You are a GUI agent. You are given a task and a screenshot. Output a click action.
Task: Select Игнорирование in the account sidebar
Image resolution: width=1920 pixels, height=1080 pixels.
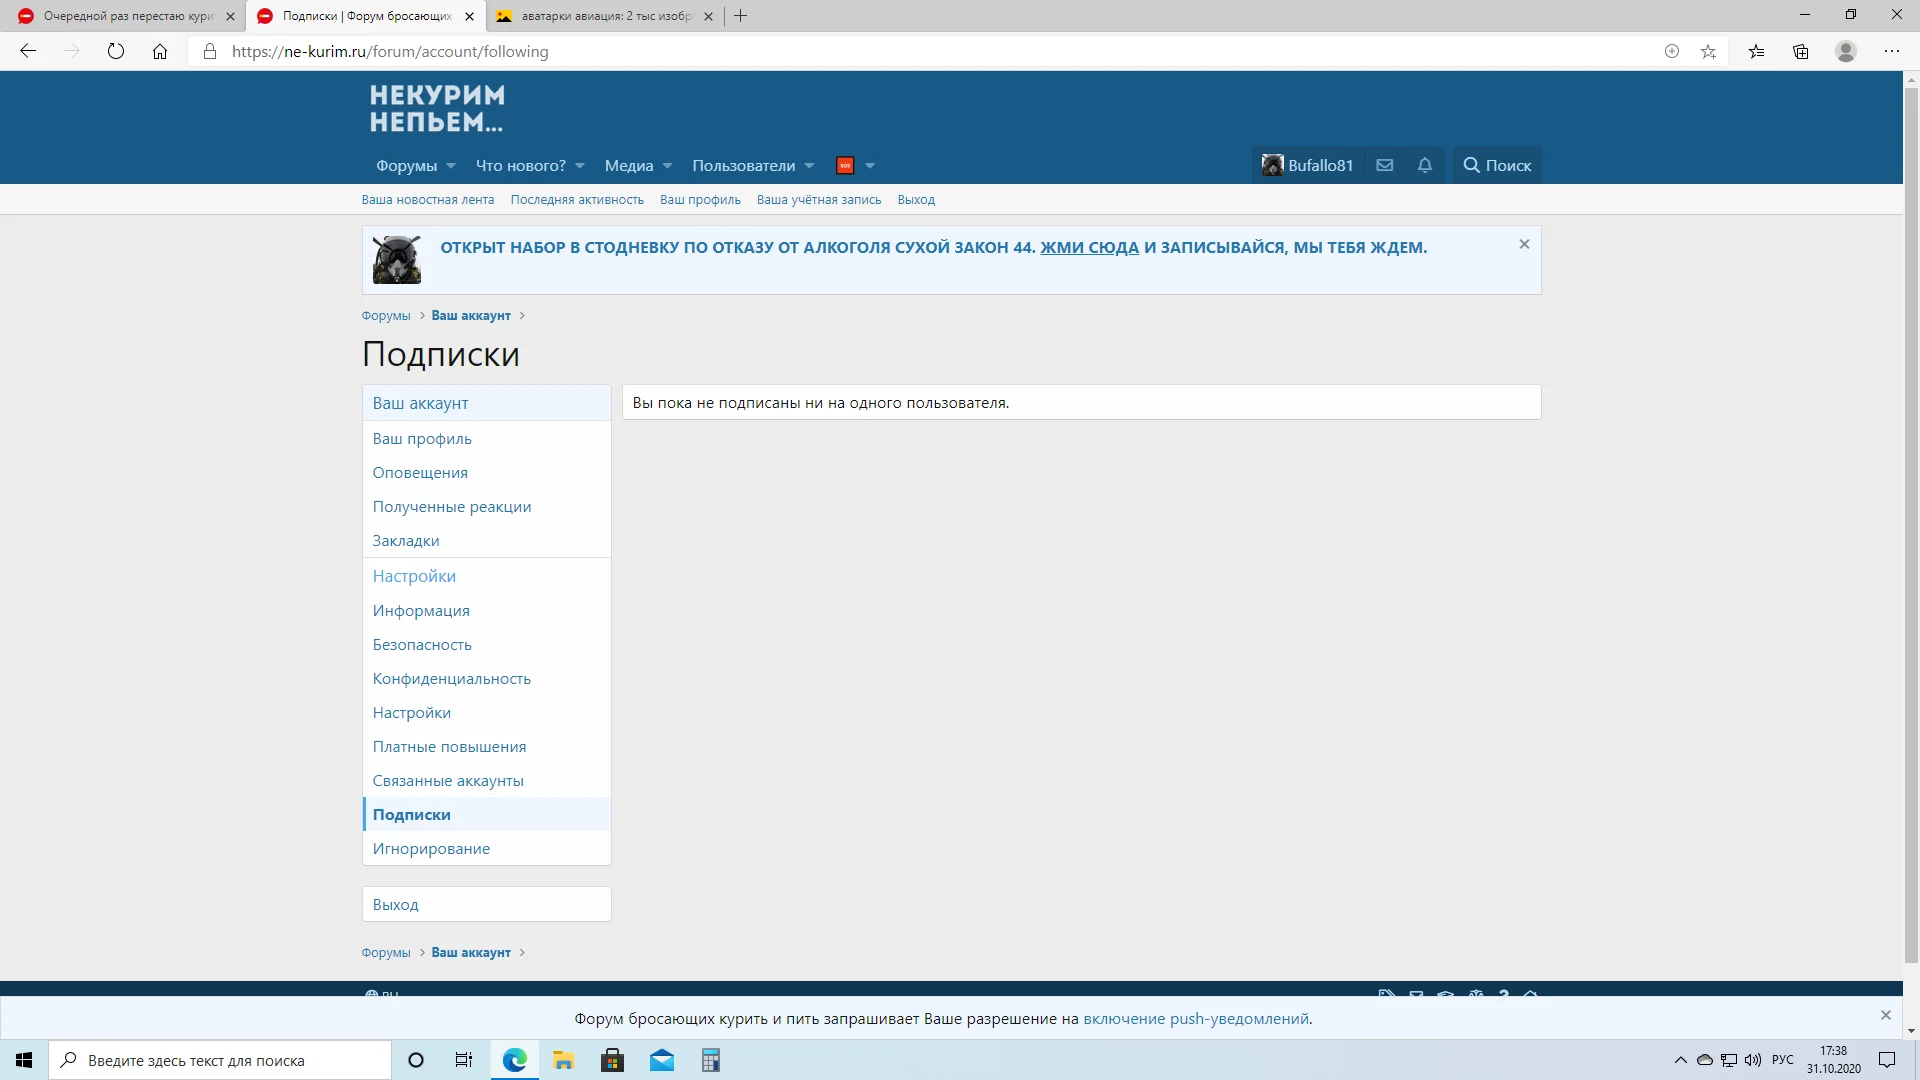click(431, 848)
